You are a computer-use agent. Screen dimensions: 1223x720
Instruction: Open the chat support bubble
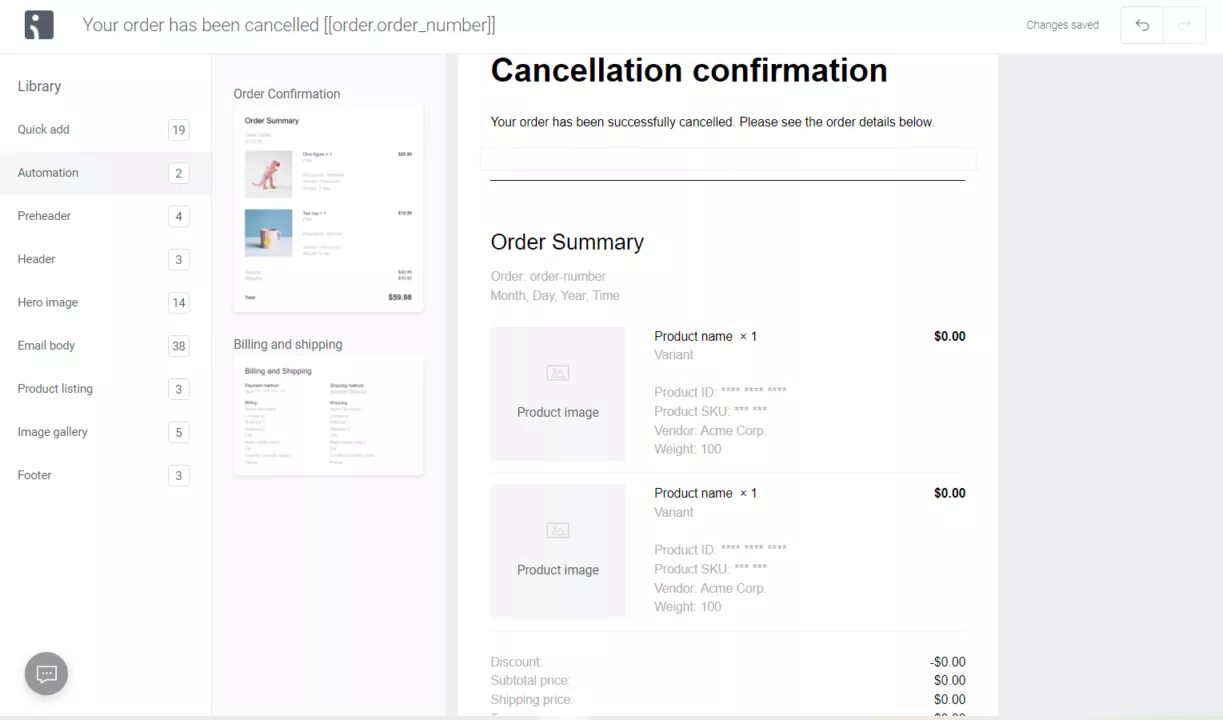45,673
